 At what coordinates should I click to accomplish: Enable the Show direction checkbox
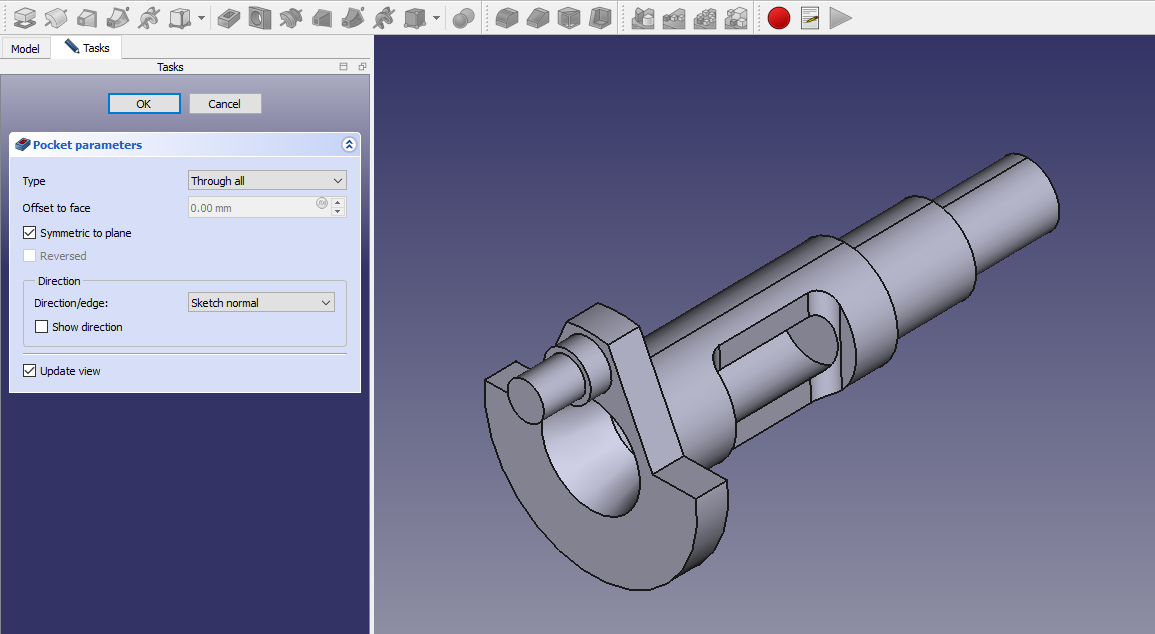point(41,327)
